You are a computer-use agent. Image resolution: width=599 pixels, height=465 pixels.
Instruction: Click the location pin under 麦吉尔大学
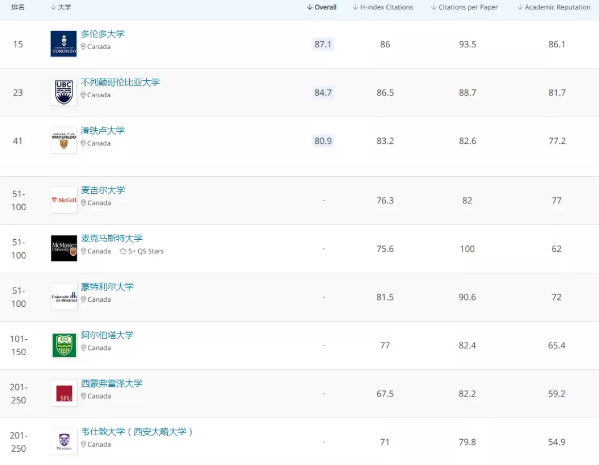click(x=83, y=203)
